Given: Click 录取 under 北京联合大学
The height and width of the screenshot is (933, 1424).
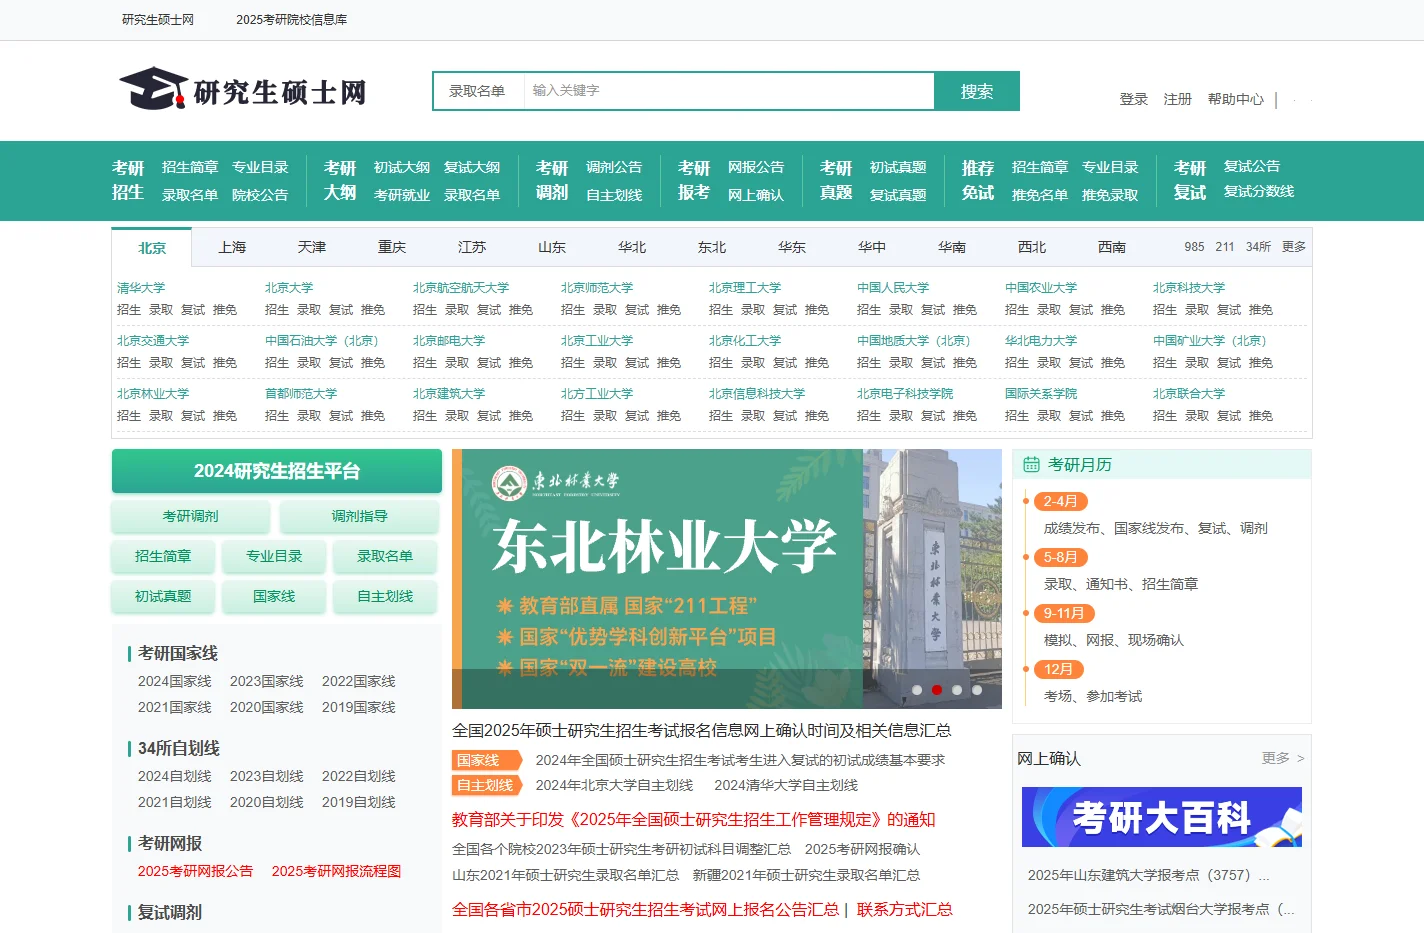Looking at the screenshot, I should [1197, 416].
